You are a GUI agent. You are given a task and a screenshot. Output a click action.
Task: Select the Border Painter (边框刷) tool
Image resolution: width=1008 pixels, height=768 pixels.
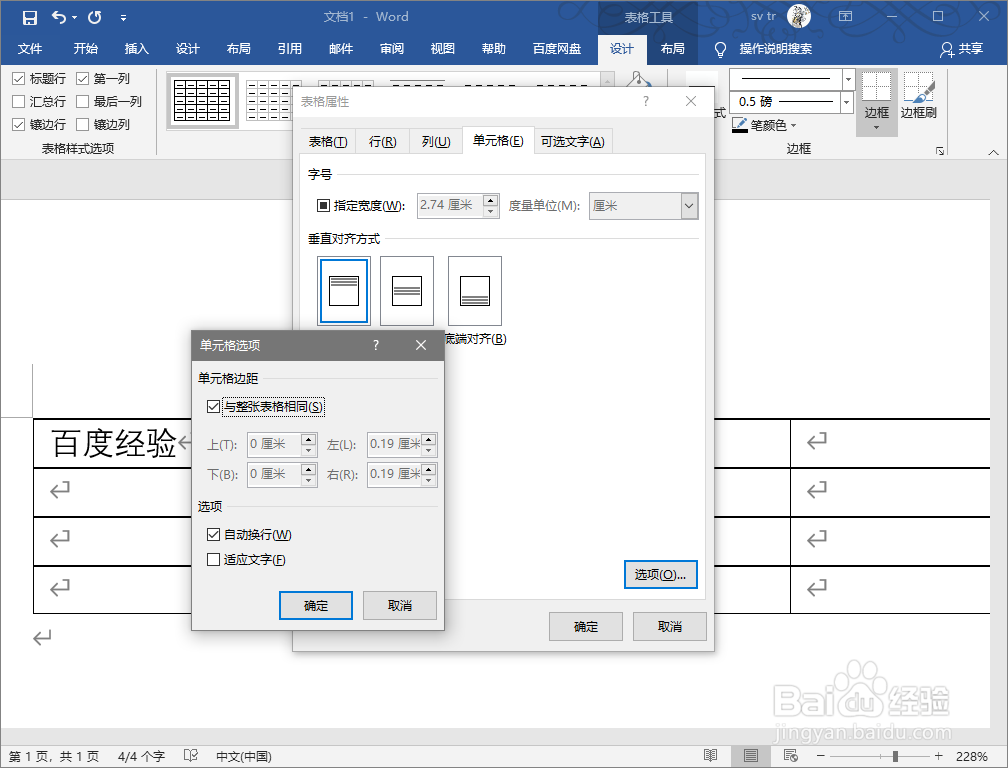point(918,104)
